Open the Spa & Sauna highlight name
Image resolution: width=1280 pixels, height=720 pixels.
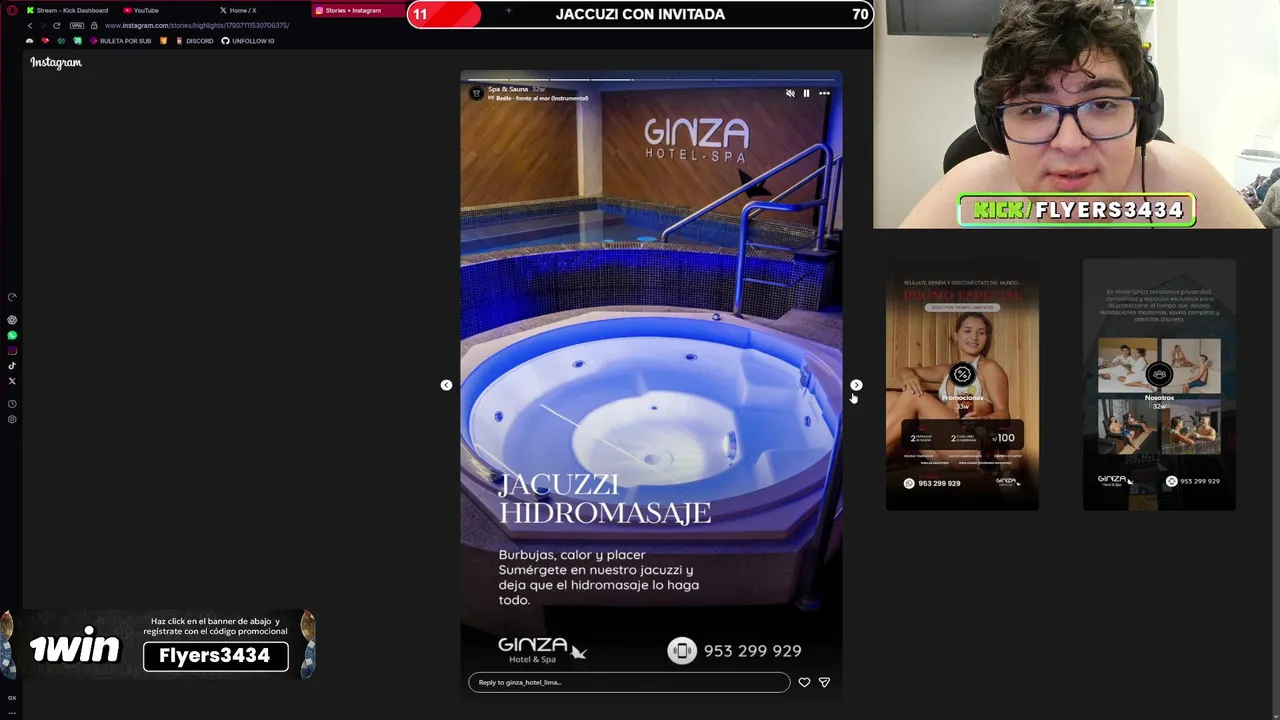pyautogui.click(x=508, y=89)
